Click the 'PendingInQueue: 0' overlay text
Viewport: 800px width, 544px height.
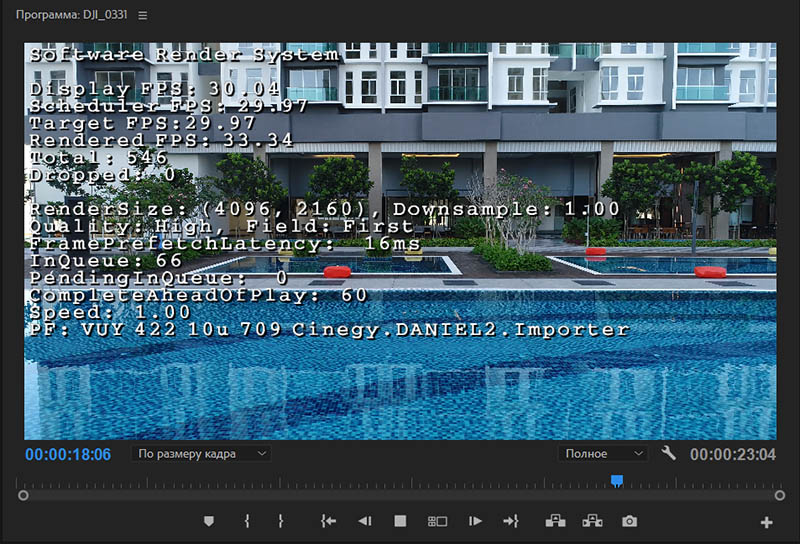click(159, 278)
